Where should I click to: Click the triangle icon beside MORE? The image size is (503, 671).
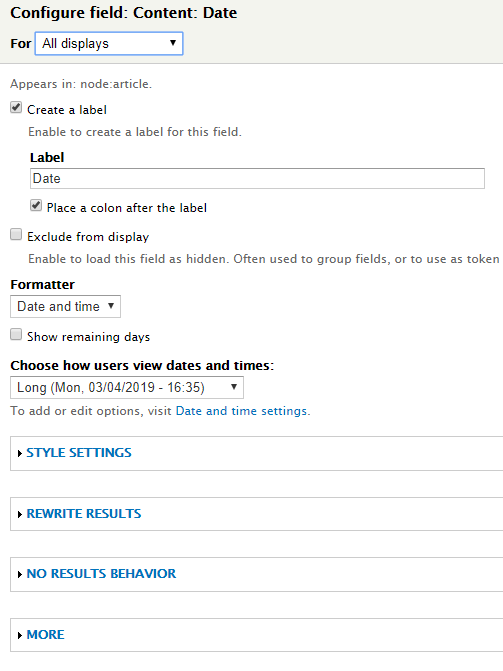pos(20,635)
